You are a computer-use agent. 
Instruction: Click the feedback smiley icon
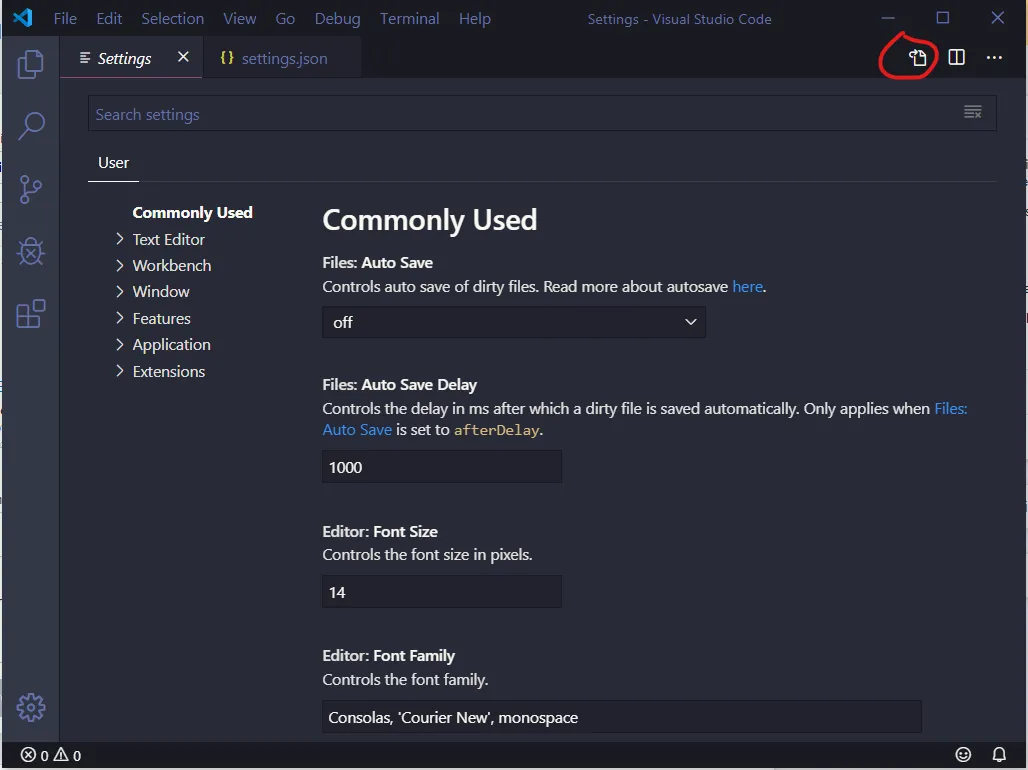(963, 754)
